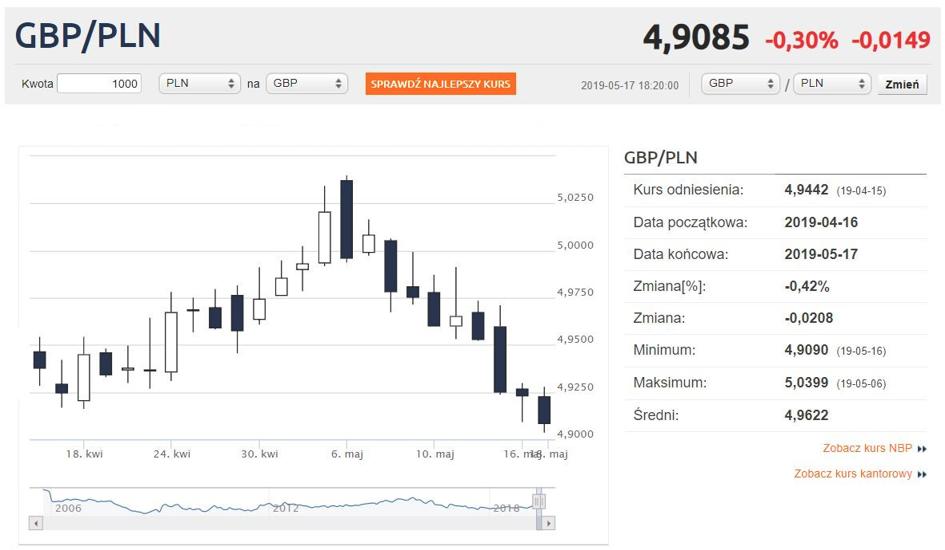The height and width of the screenshot is (550, 945).
Task: Open the PLN dropdown next to Kwota
Action: point(199,84)
